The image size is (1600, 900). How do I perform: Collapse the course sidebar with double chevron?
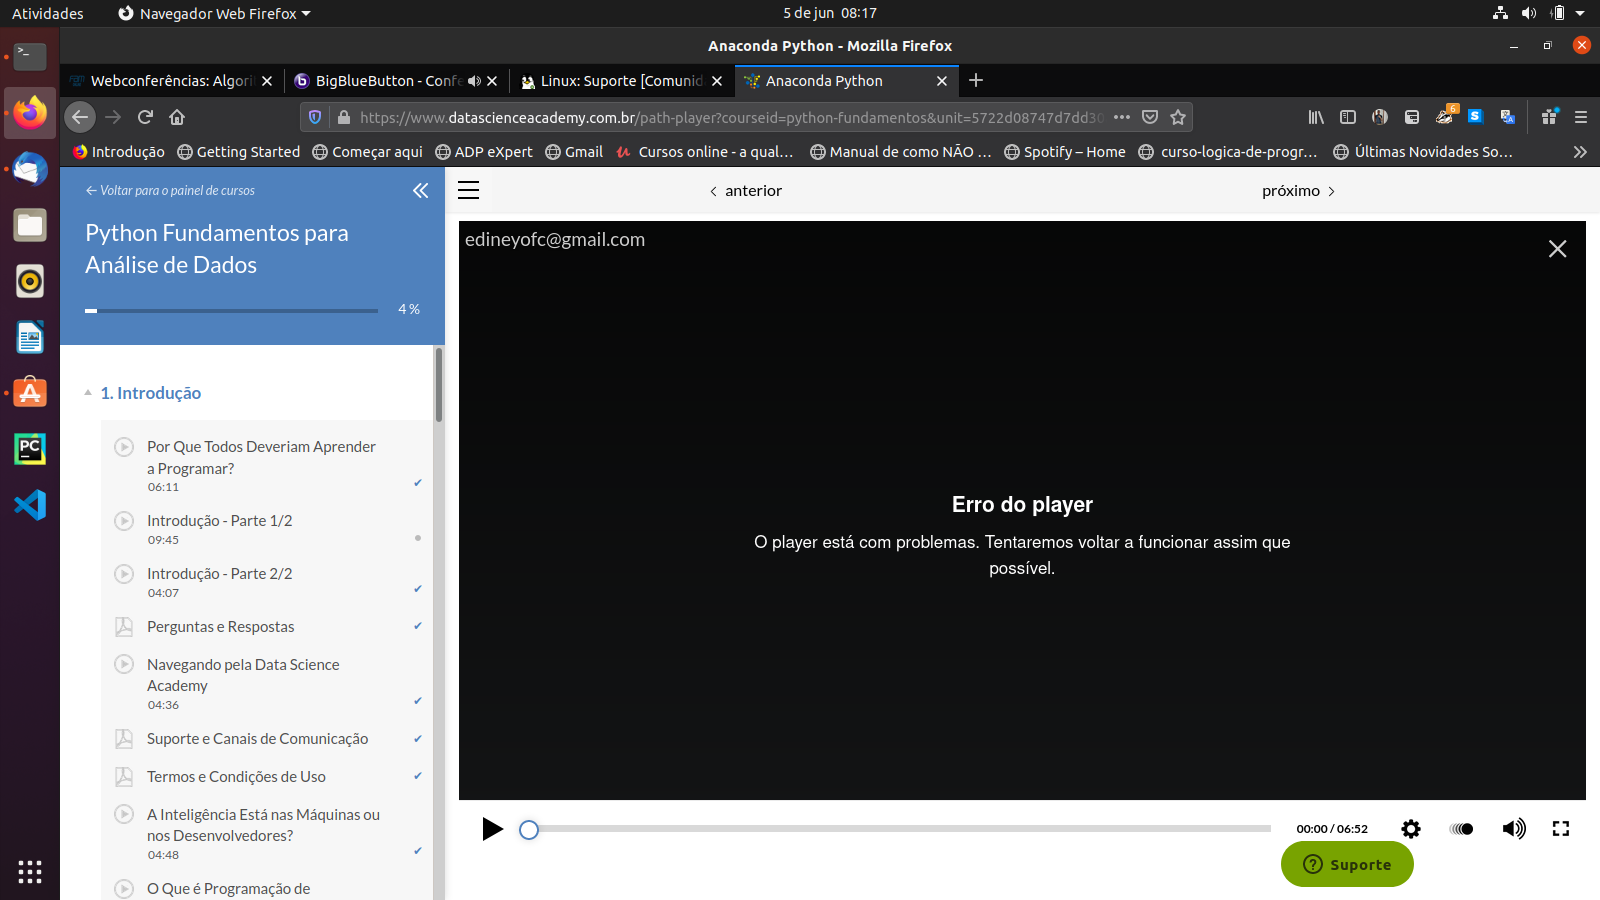coord(420,191)
